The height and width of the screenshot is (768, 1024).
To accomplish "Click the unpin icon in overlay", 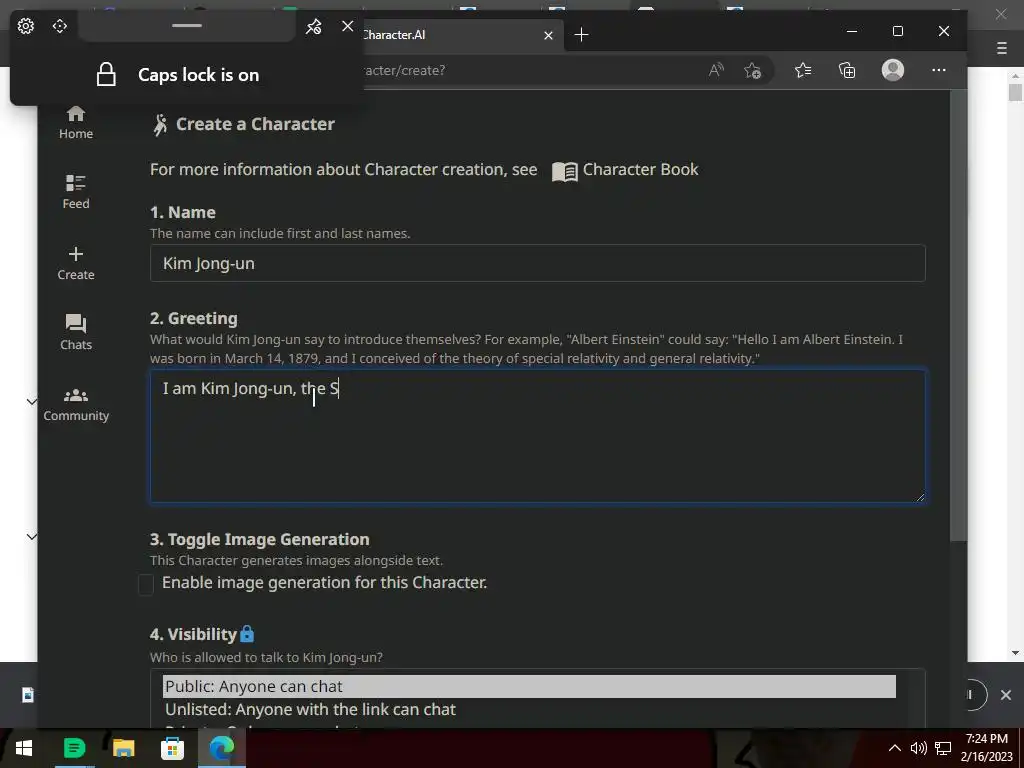I will pyautogui.click(x=313, y=26).
